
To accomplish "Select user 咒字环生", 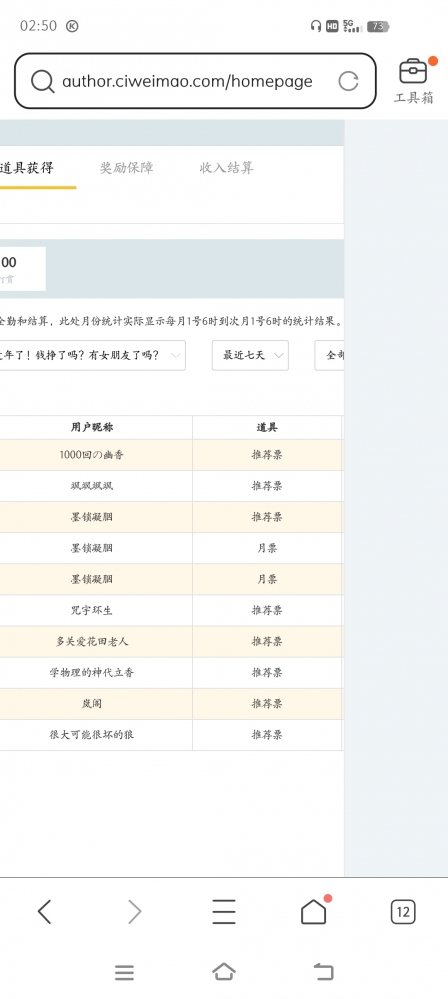I will (92, 610).
